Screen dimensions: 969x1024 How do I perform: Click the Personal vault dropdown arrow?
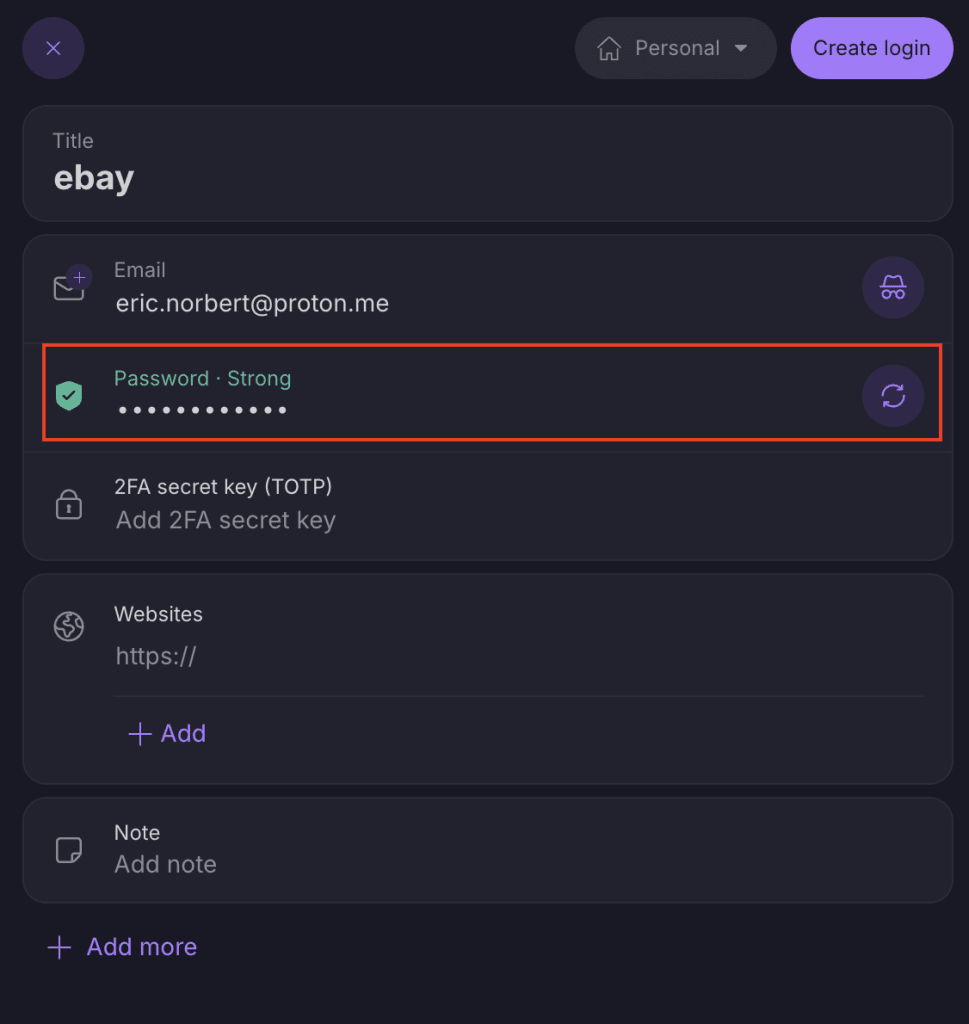pos(741,48)
